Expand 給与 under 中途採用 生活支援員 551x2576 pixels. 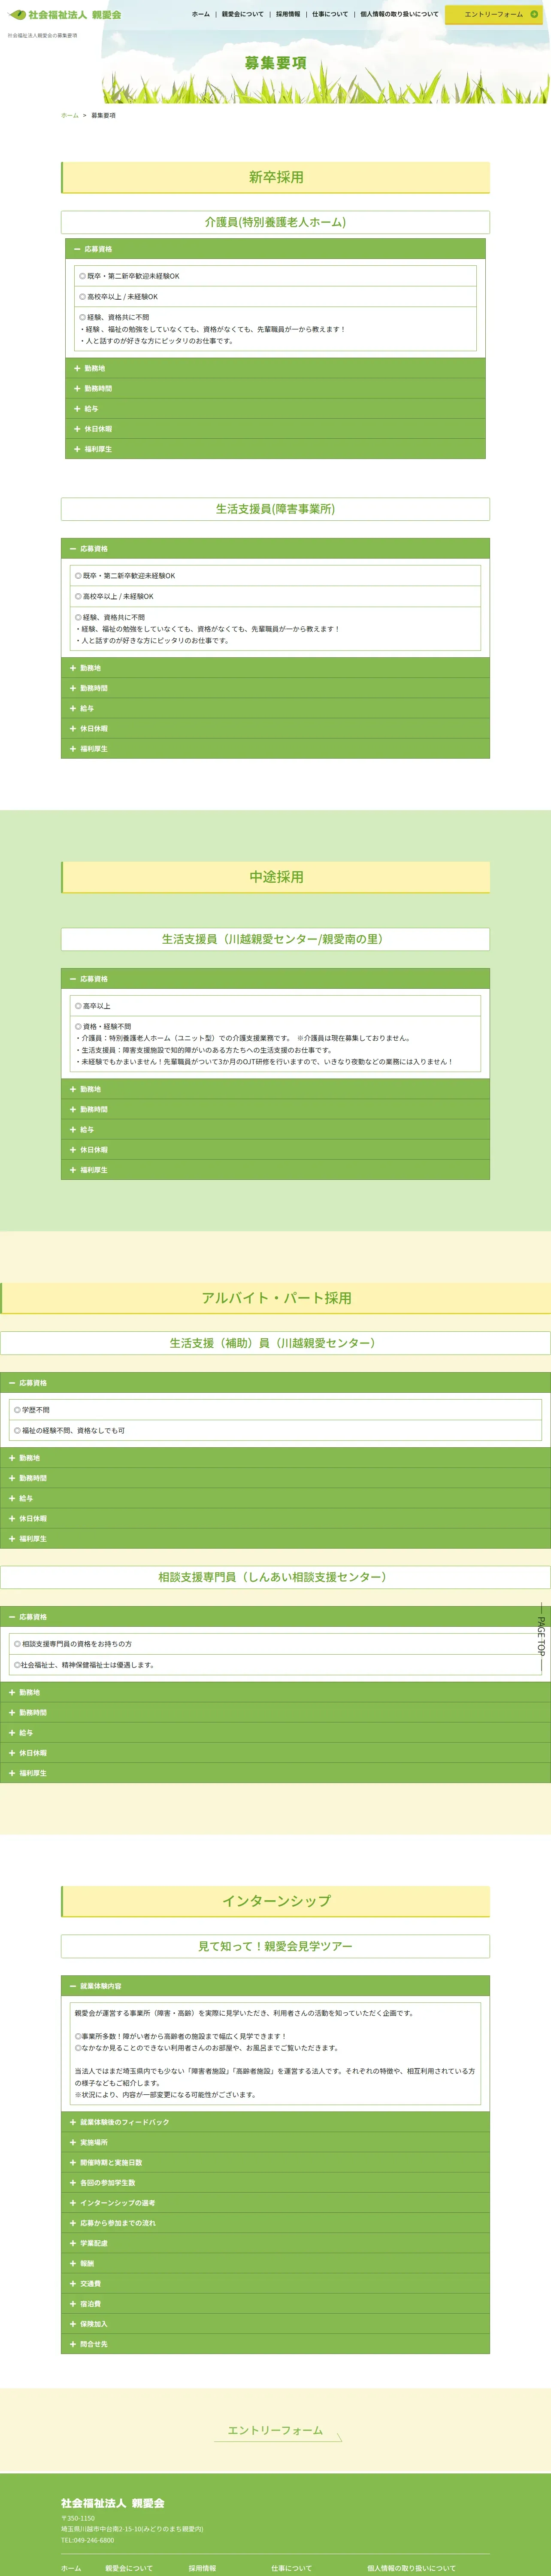click(x=275, y=1129)
